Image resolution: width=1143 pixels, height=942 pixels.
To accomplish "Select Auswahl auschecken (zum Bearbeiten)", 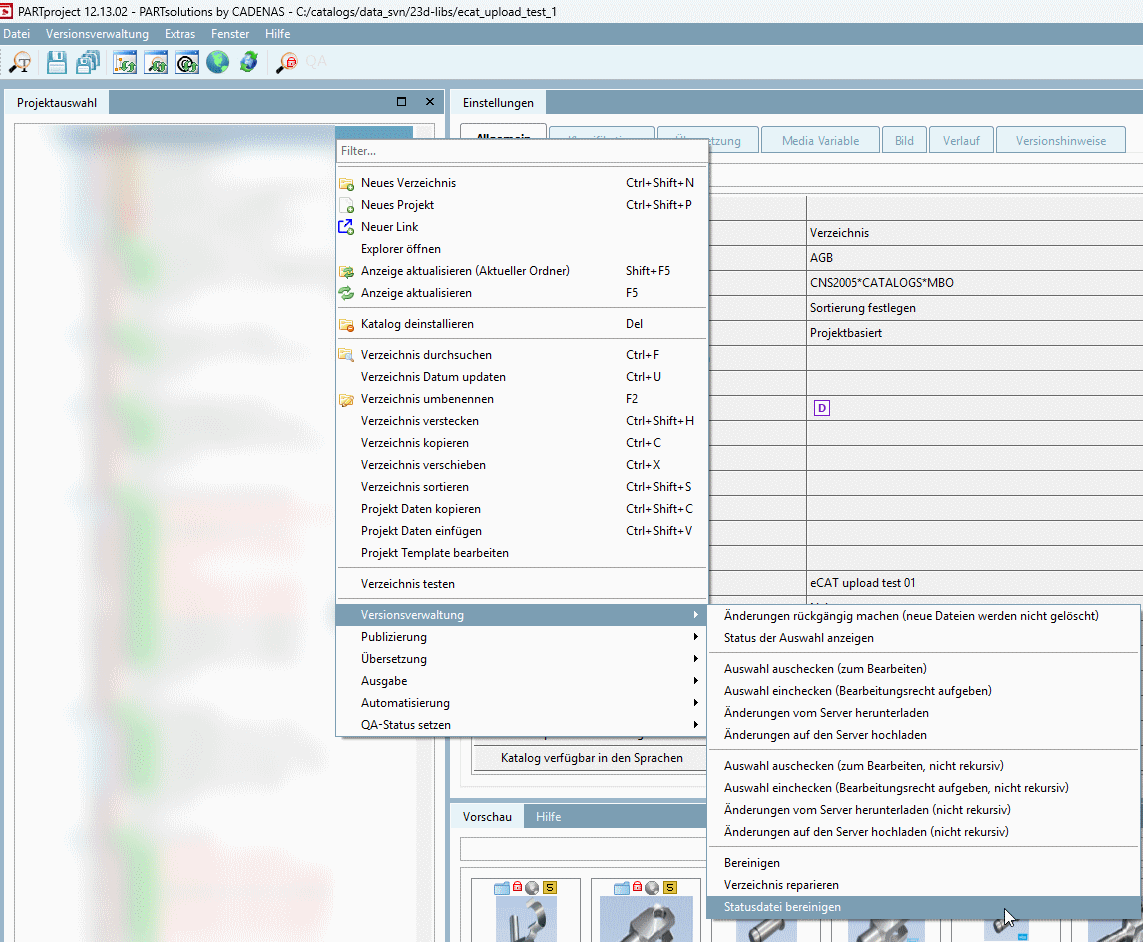I will 923,669.
